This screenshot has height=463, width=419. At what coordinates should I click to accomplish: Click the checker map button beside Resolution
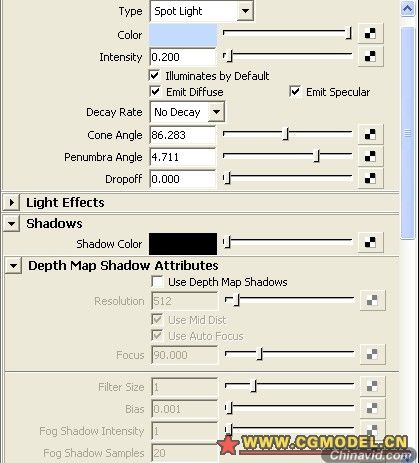pos(373,300)
